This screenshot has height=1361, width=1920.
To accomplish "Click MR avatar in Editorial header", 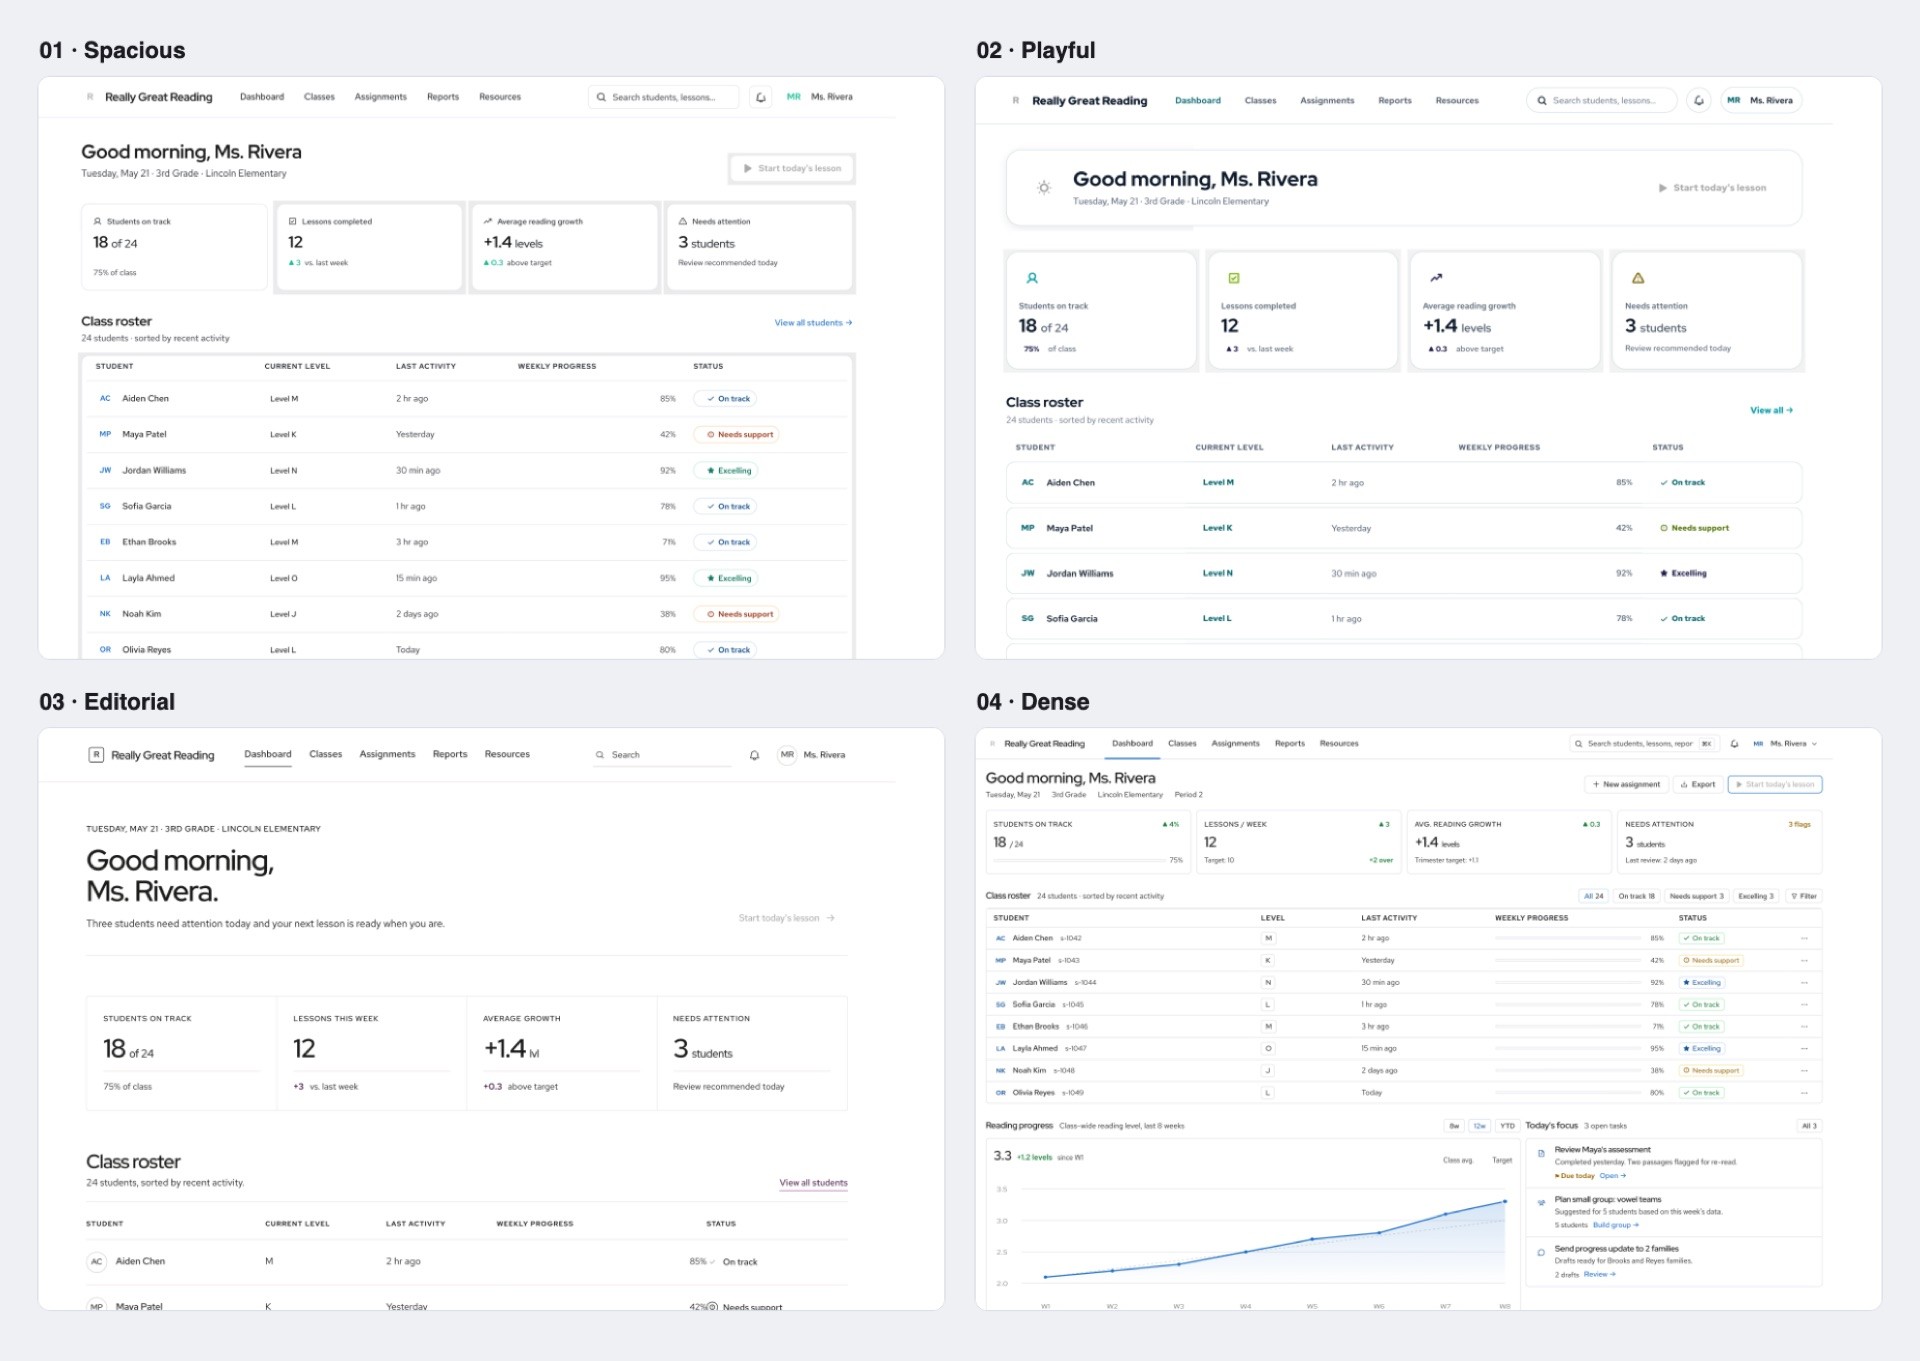I will point(787,755).
